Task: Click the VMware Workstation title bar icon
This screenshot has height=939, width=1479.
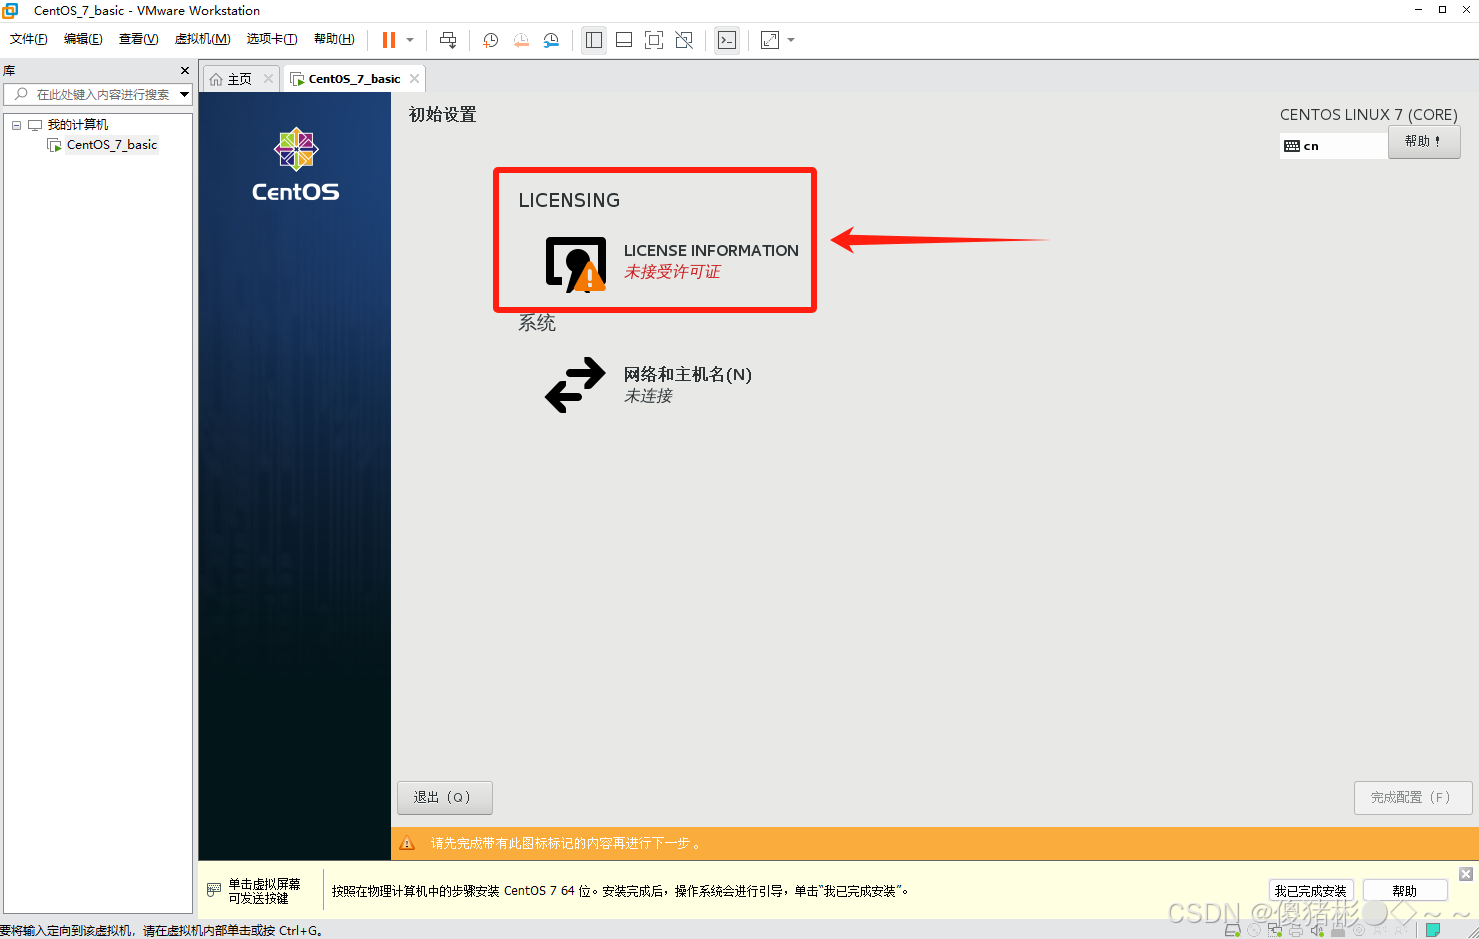Action: pyautogui.click(x=10, y=10)
